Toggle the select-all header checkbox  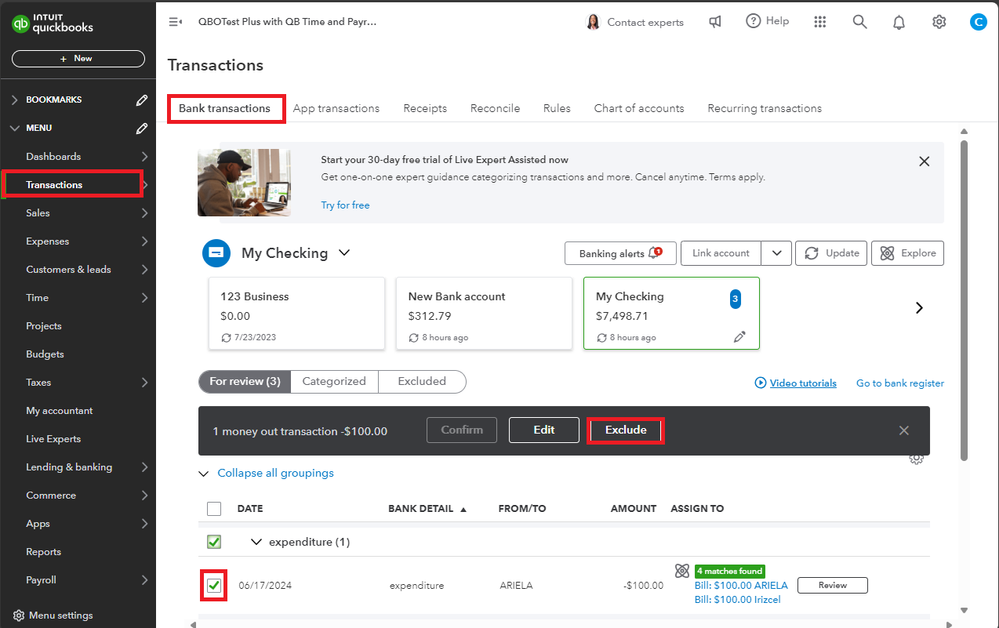[x=214, y=509]
